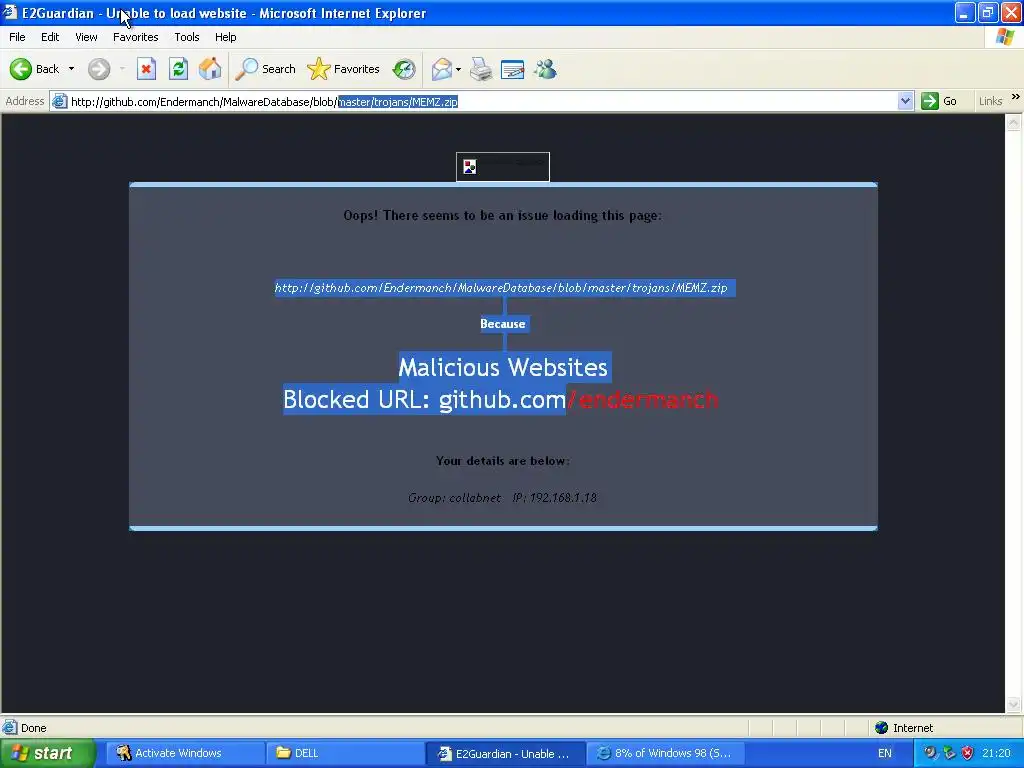Viewport: 1024px width, 768px height.
Task: Print the page with the printer icon
Action: 481,69
